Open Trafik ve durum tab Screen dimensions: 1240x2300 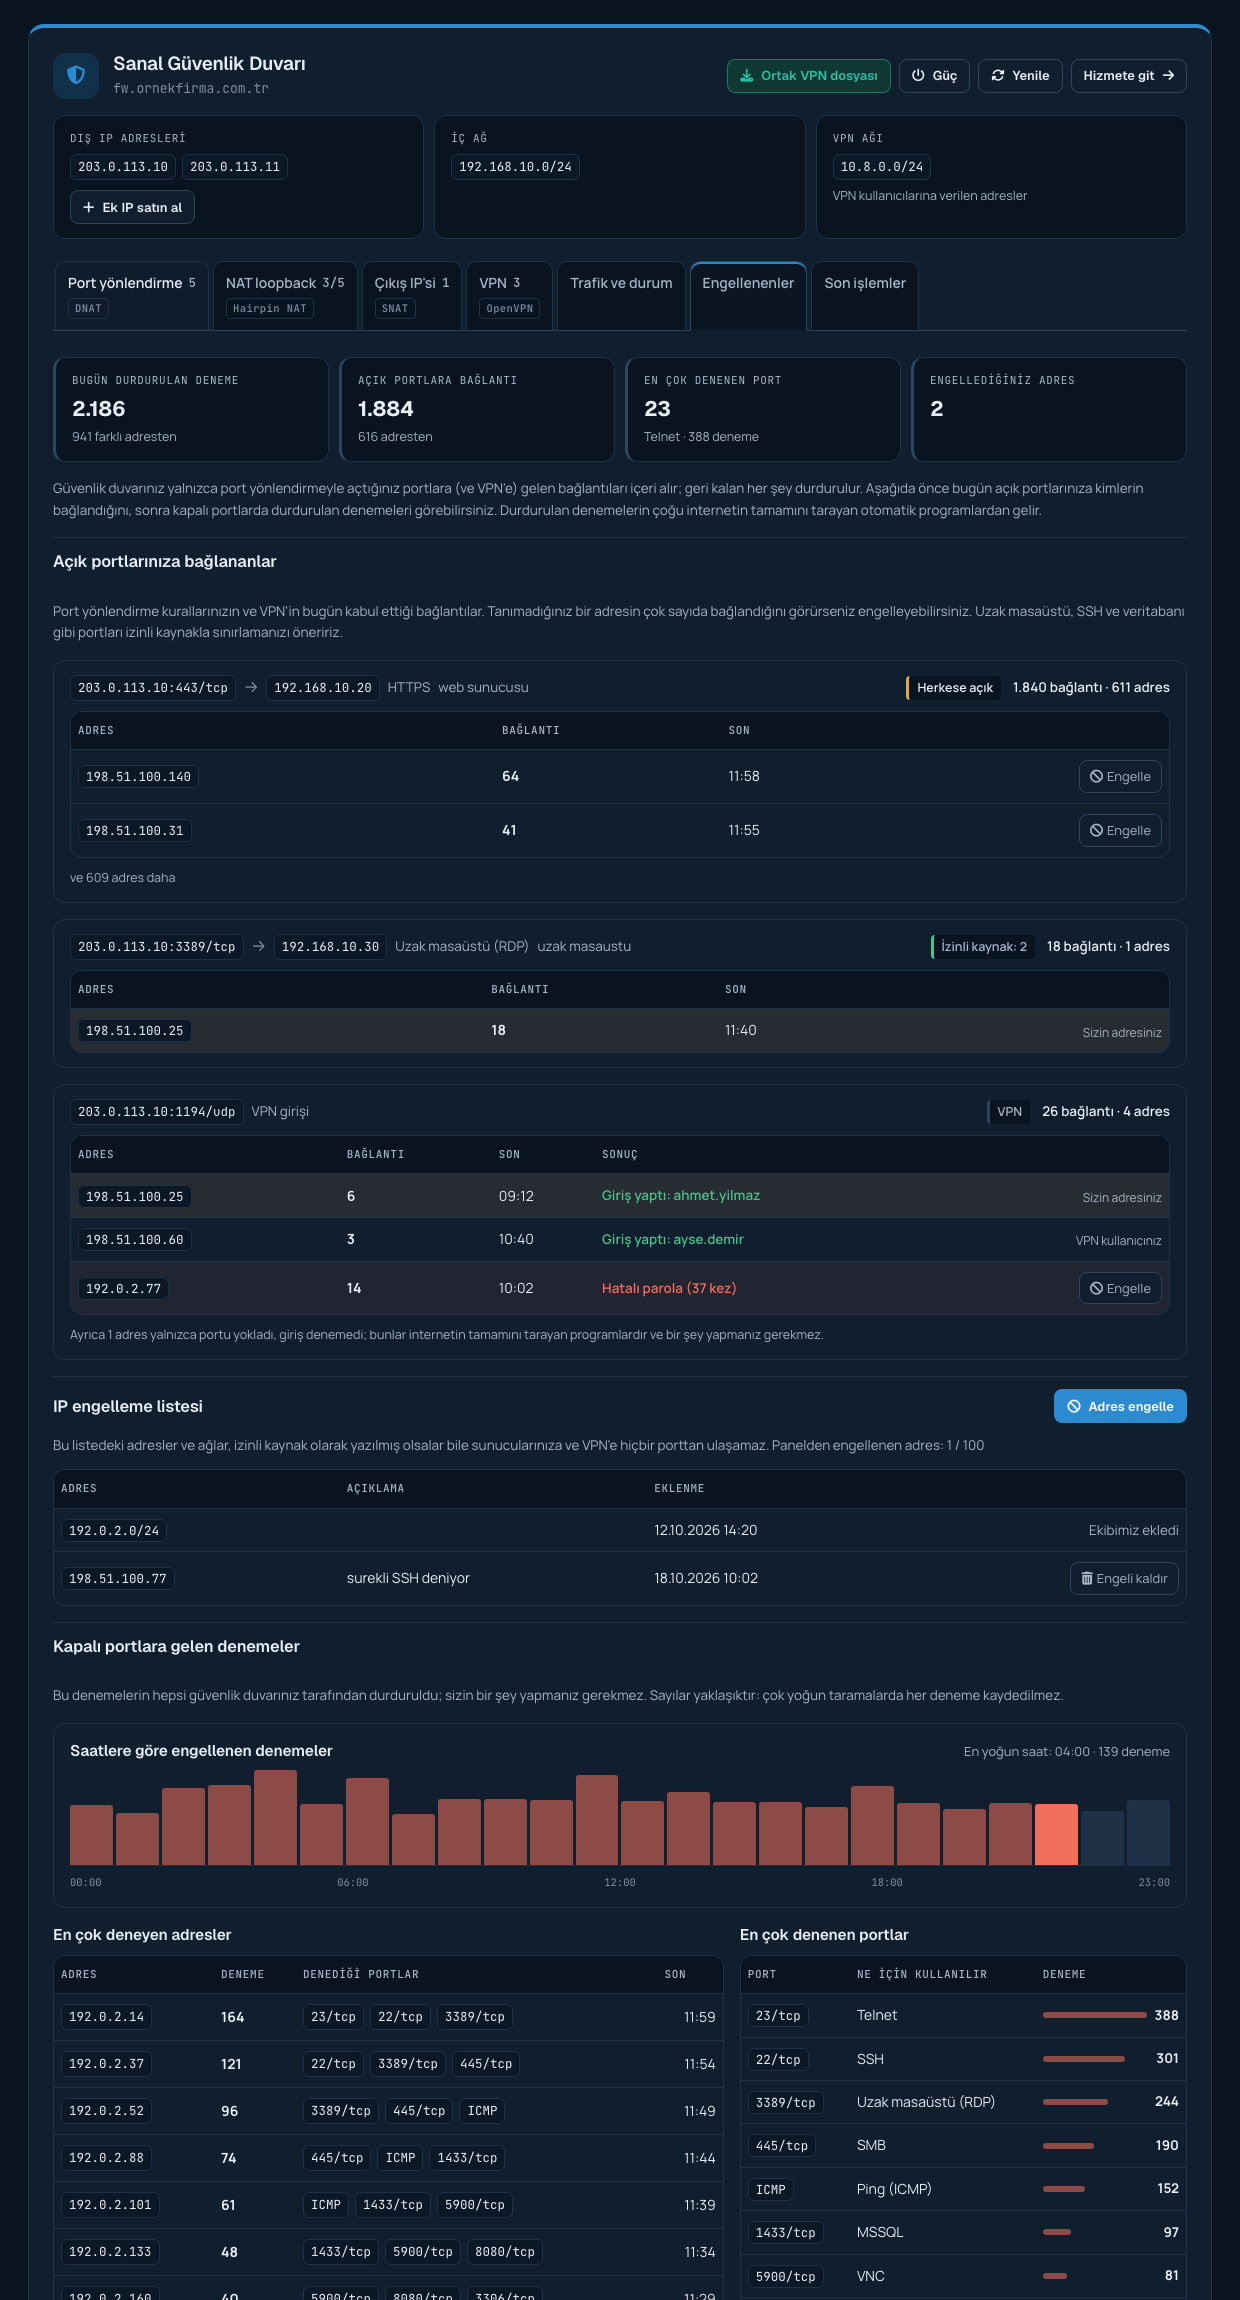pyautogui.click(x=621, y=296)
